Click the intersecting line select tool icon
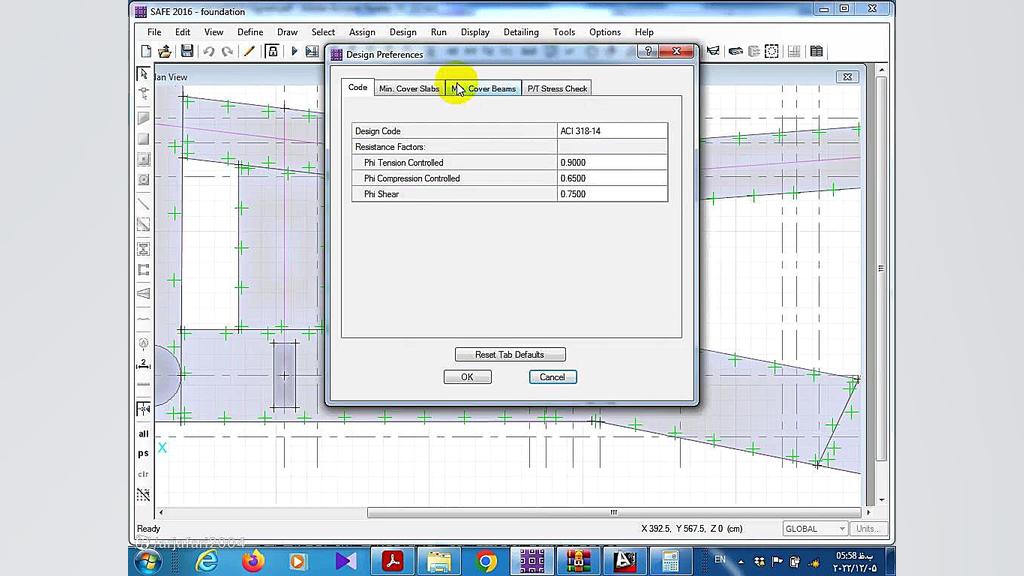The width and height of the screenshot is (1024, 576). [143, 494]
